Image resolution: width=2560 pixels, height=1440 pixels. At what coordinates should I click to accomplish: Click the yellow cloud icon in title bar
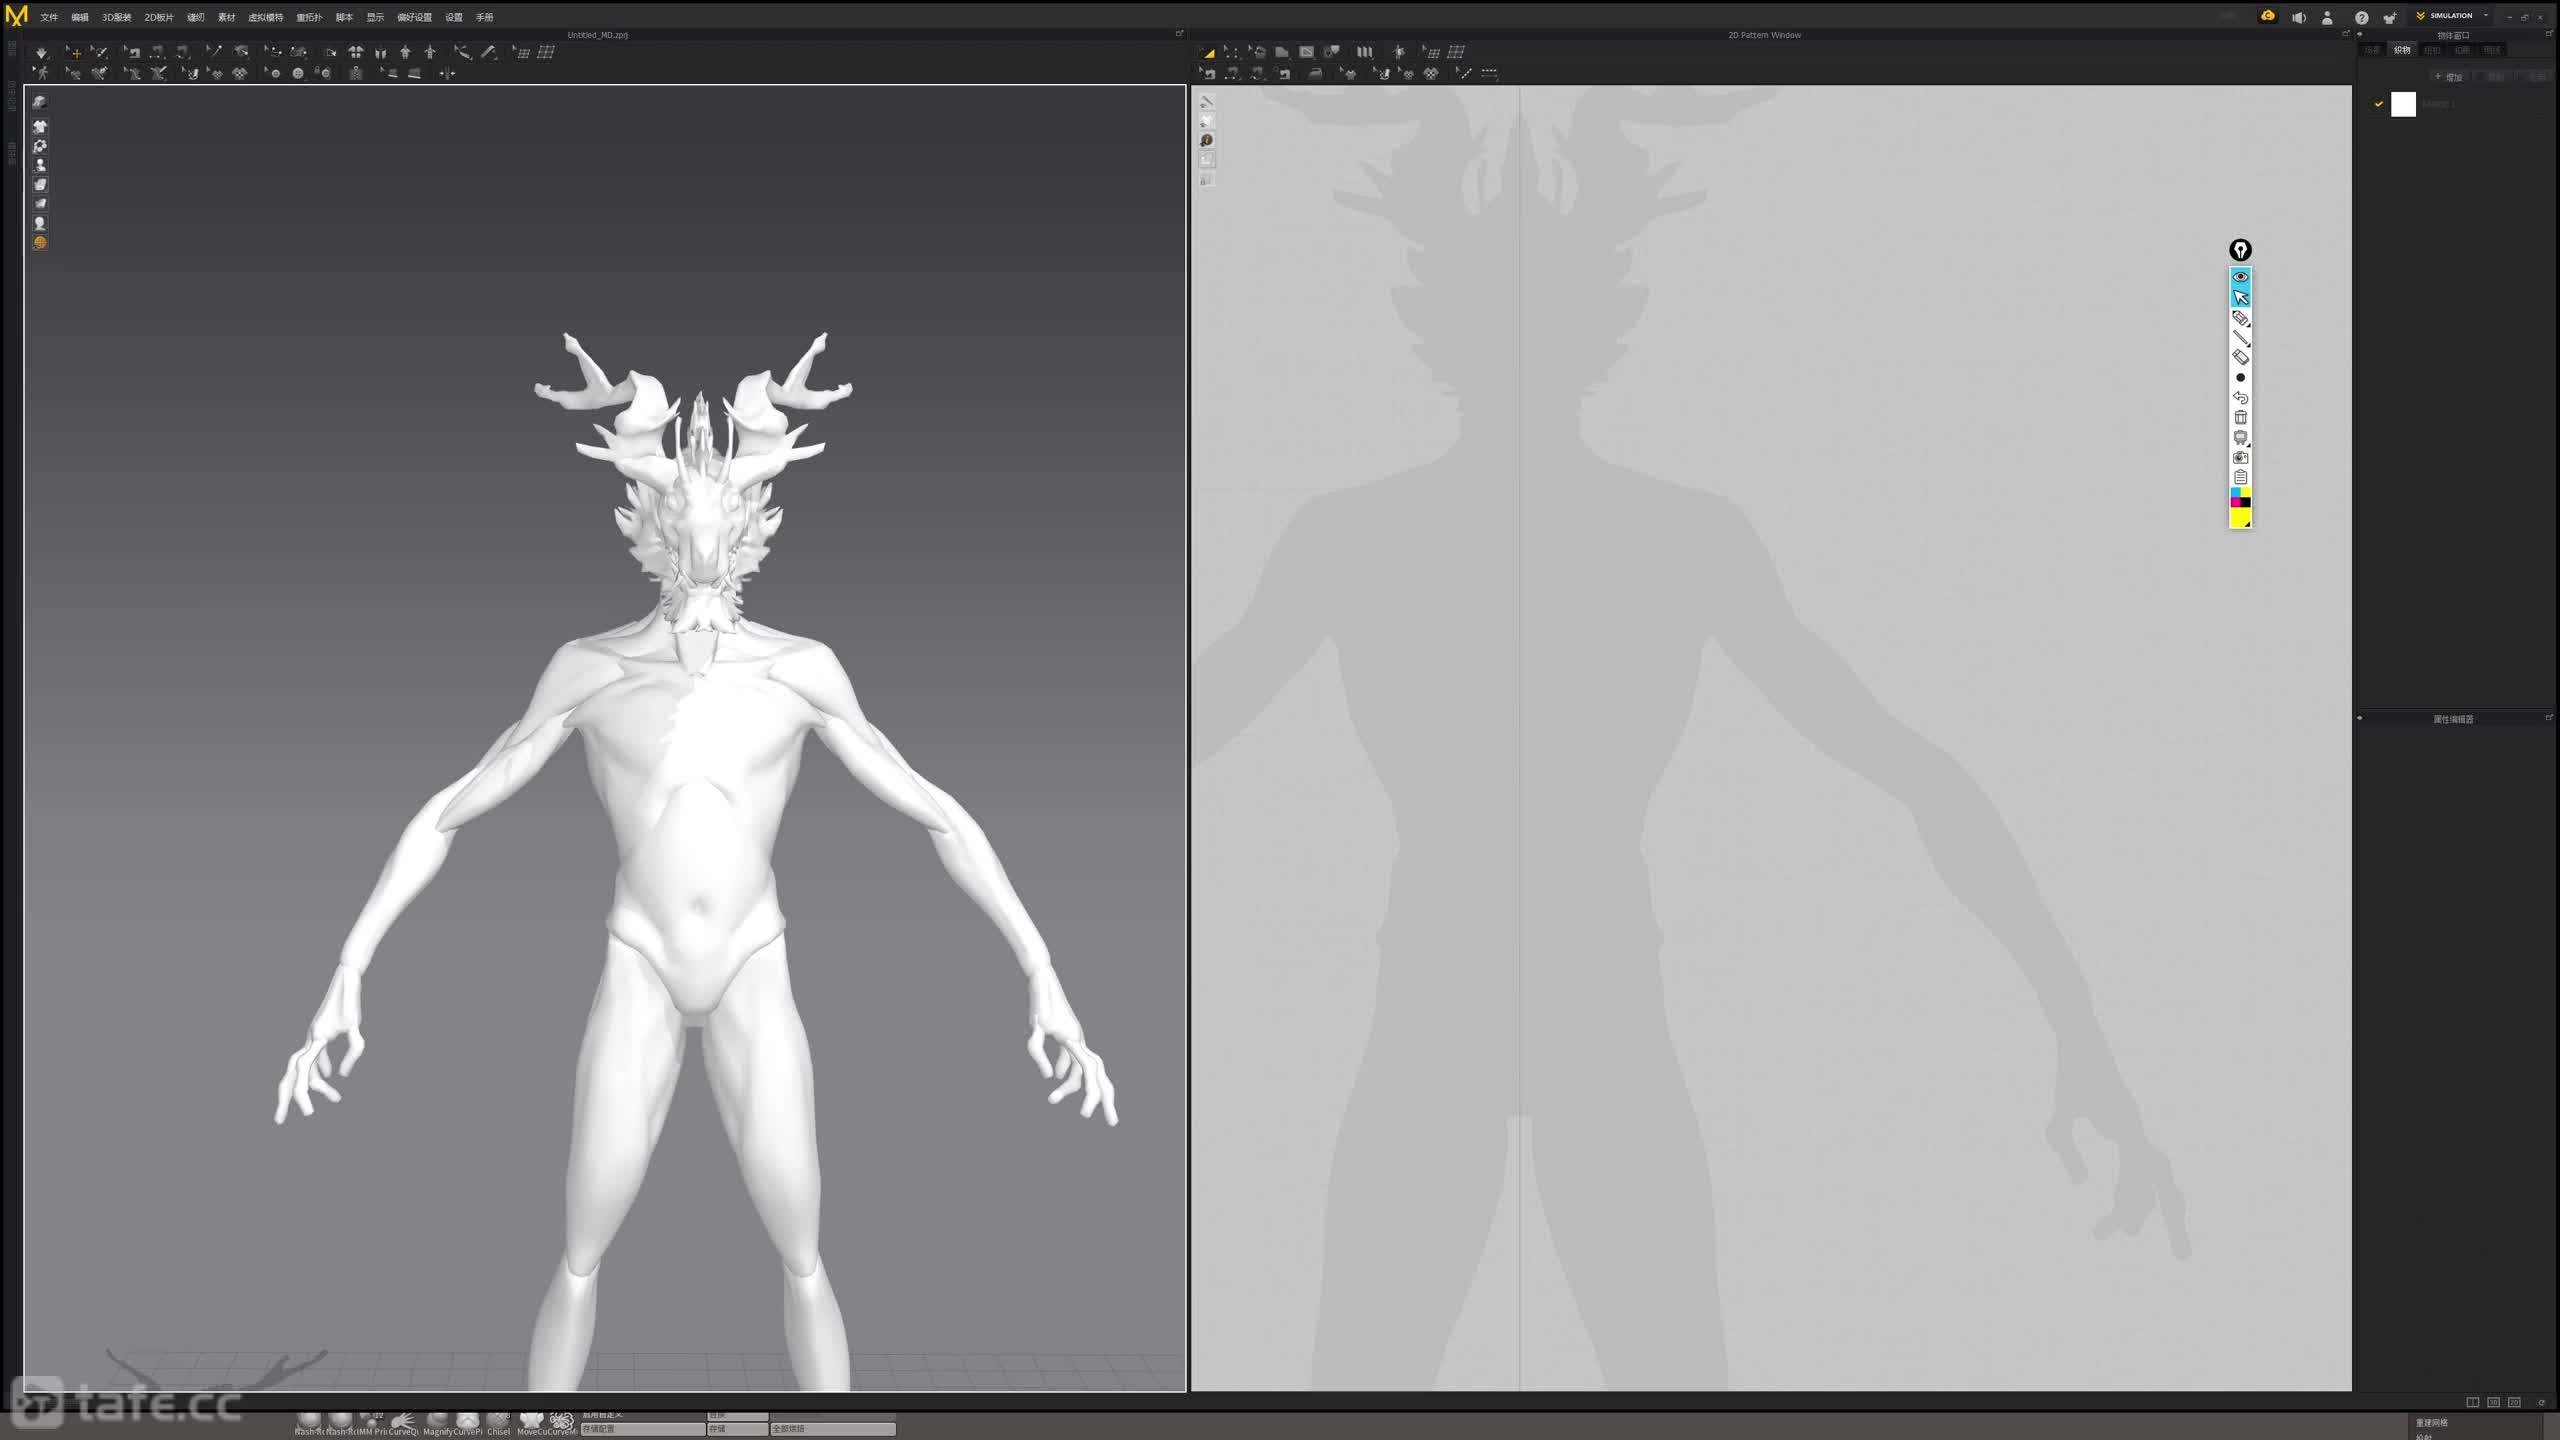[x=2268, y=16]
